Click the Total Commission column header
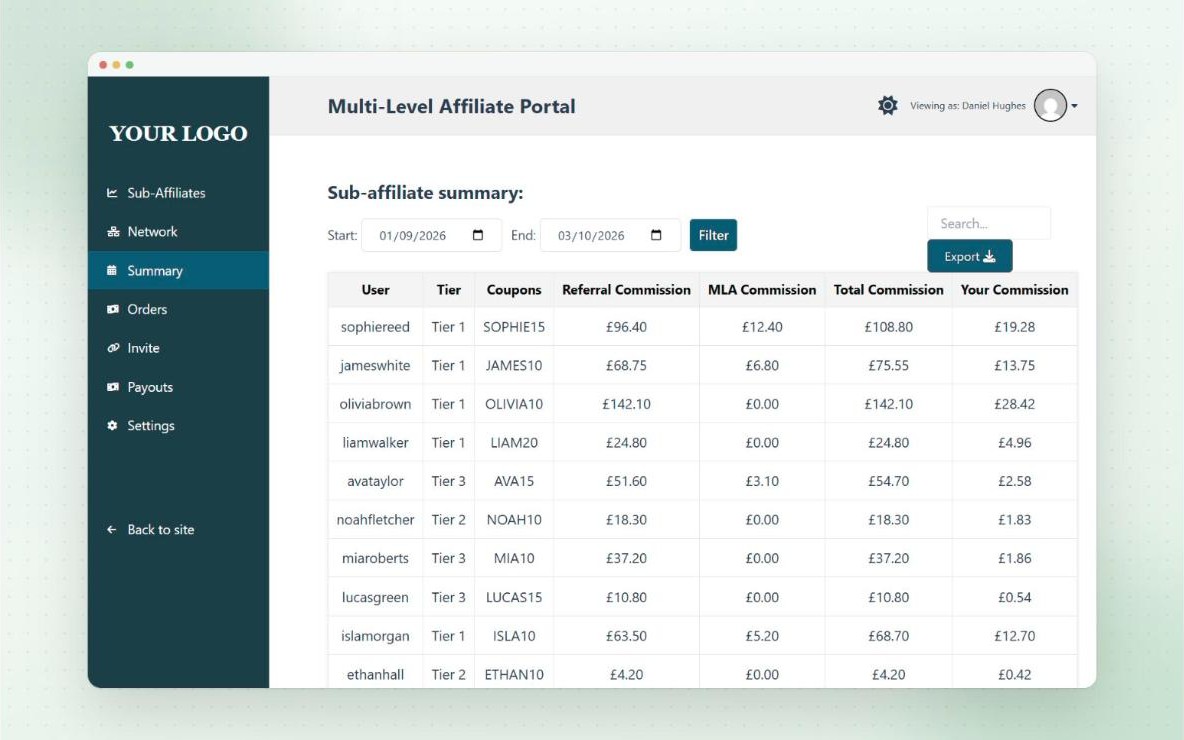This screenshot has height=740, width=1184. [888, 290]
